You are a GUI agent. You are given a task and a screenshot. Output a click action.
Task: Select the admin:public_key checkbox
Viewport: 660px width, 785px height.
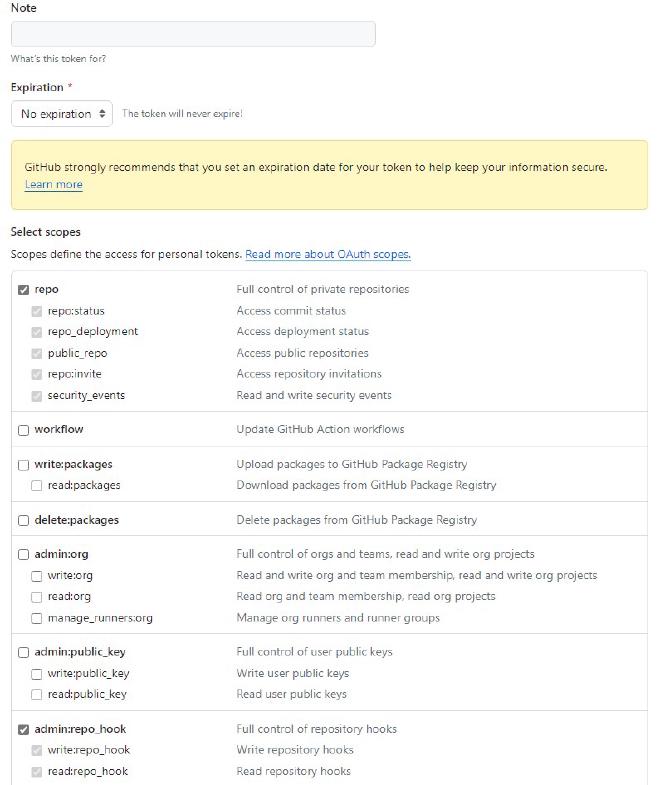click(x=24, y=652)
